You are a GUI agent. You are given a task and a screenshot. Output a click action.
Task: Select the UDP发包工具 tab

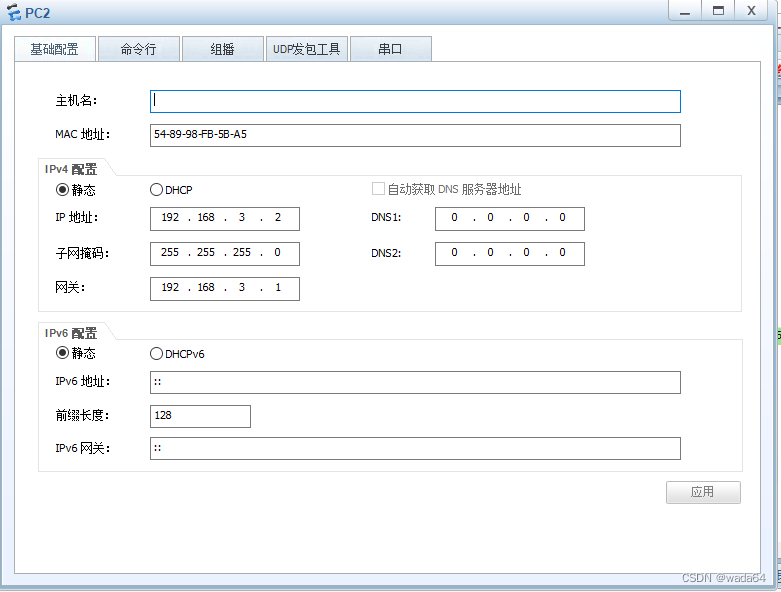tap(307, 49)
